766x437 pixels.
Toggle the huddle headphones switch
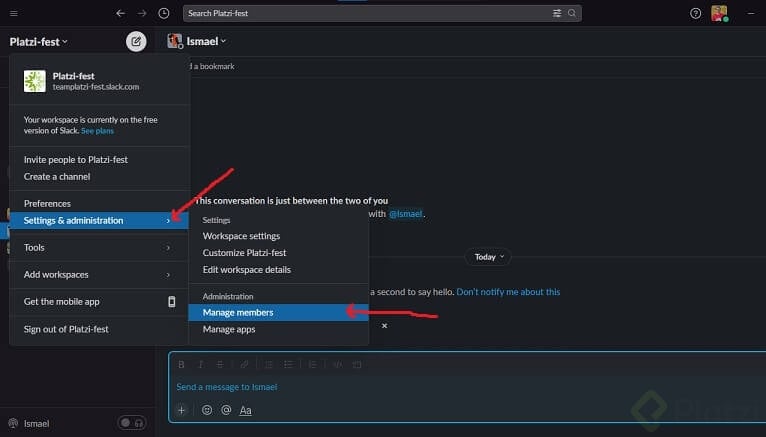pos(132,423)
